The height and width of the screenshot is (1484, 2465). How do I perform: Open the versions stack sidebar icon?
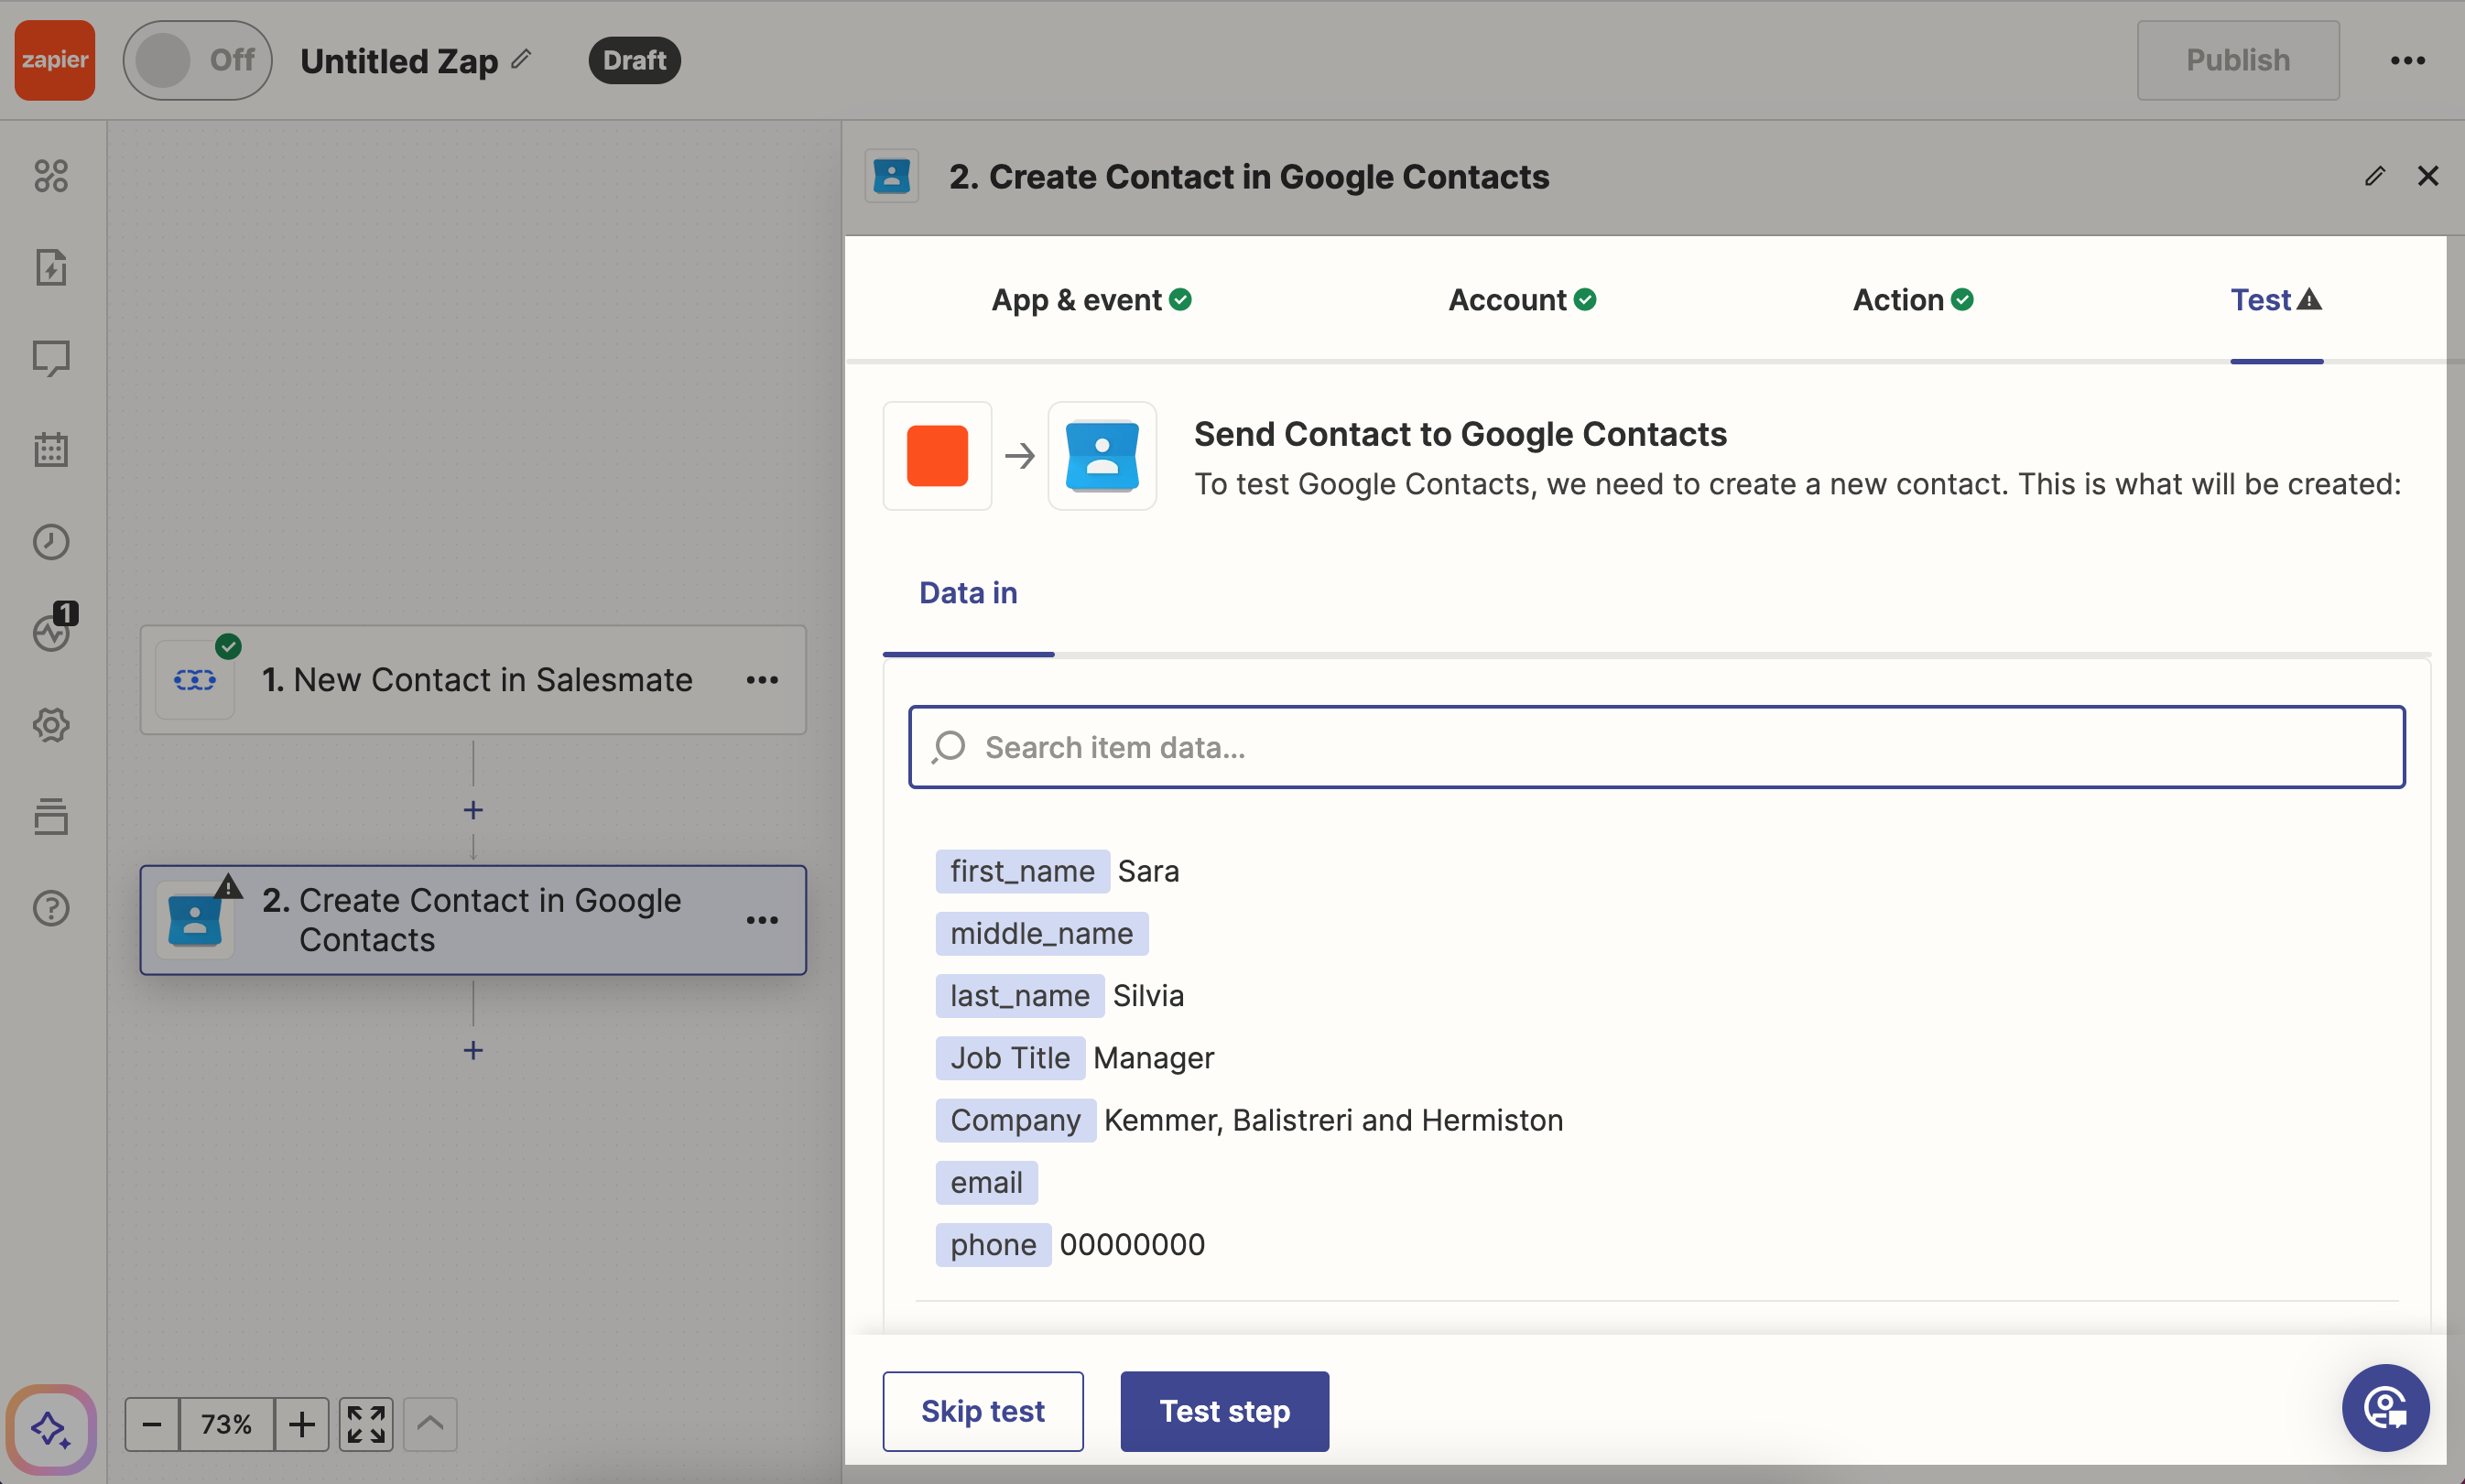[51, 816]
